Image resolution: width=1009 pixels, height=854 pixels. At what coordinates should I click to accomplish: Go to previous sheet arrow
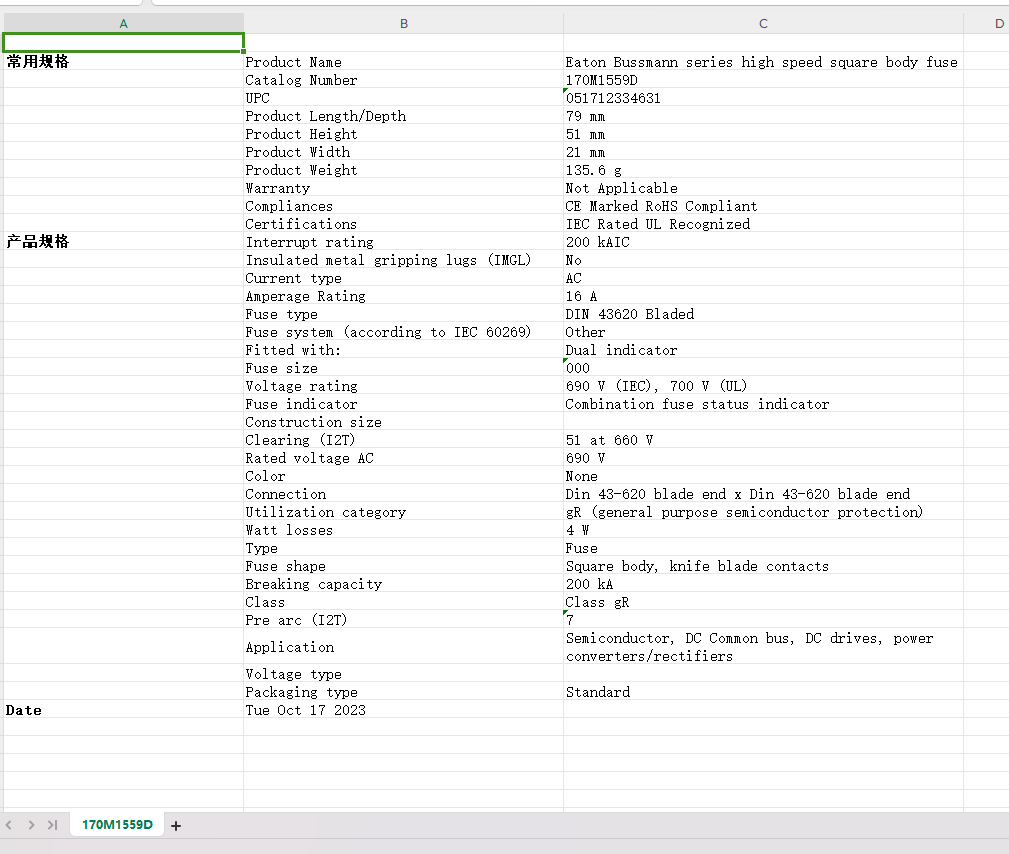9,825
